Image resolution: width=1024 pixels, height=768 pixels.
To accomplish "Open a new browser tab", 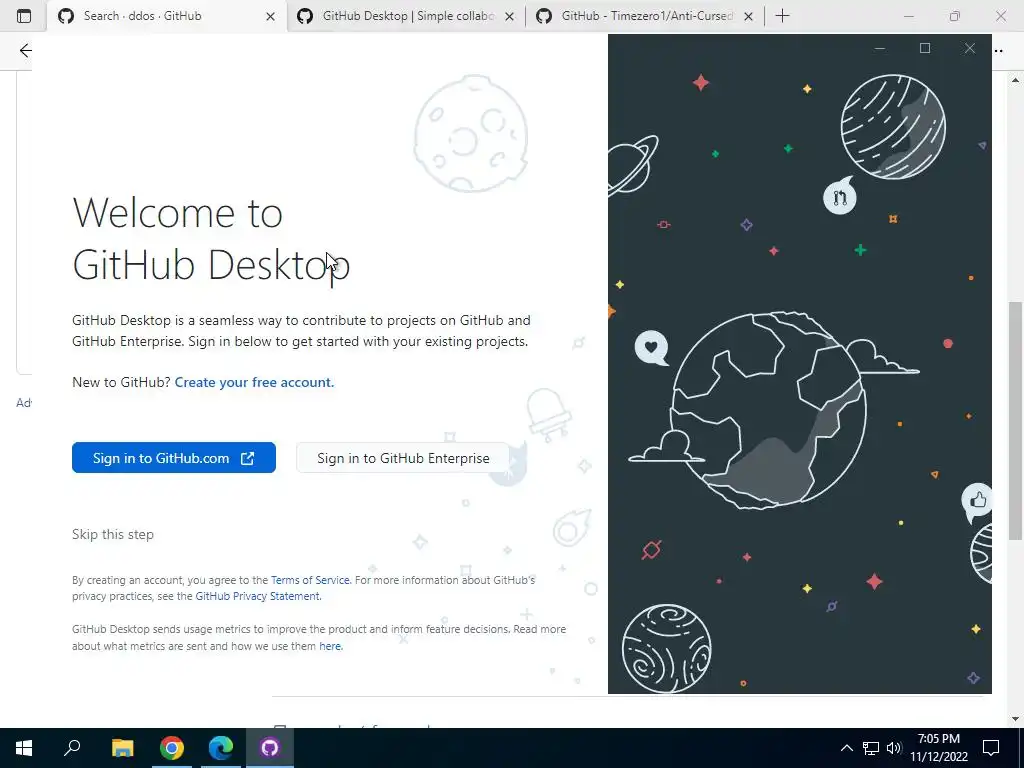I will (782, 16).
